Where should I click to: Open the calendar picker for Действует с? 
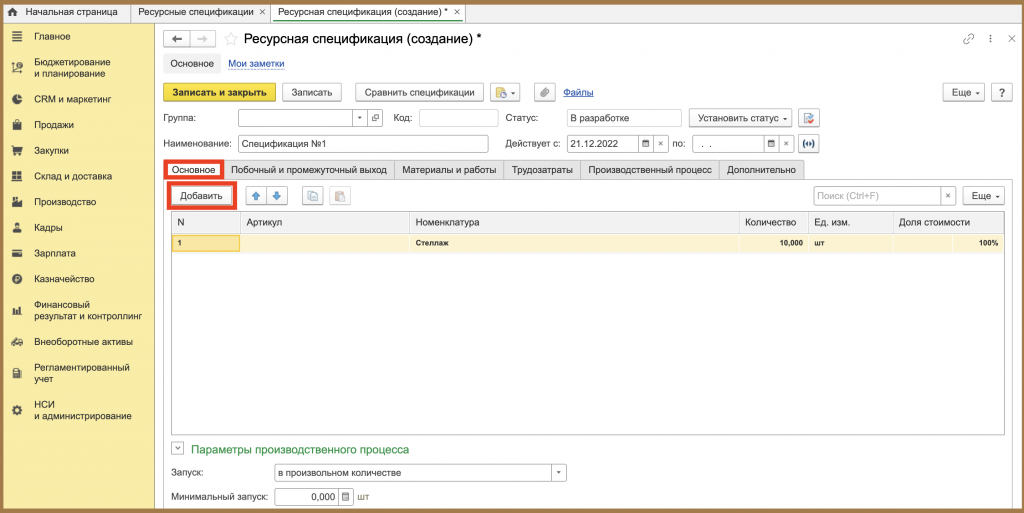tap(645, 144)
